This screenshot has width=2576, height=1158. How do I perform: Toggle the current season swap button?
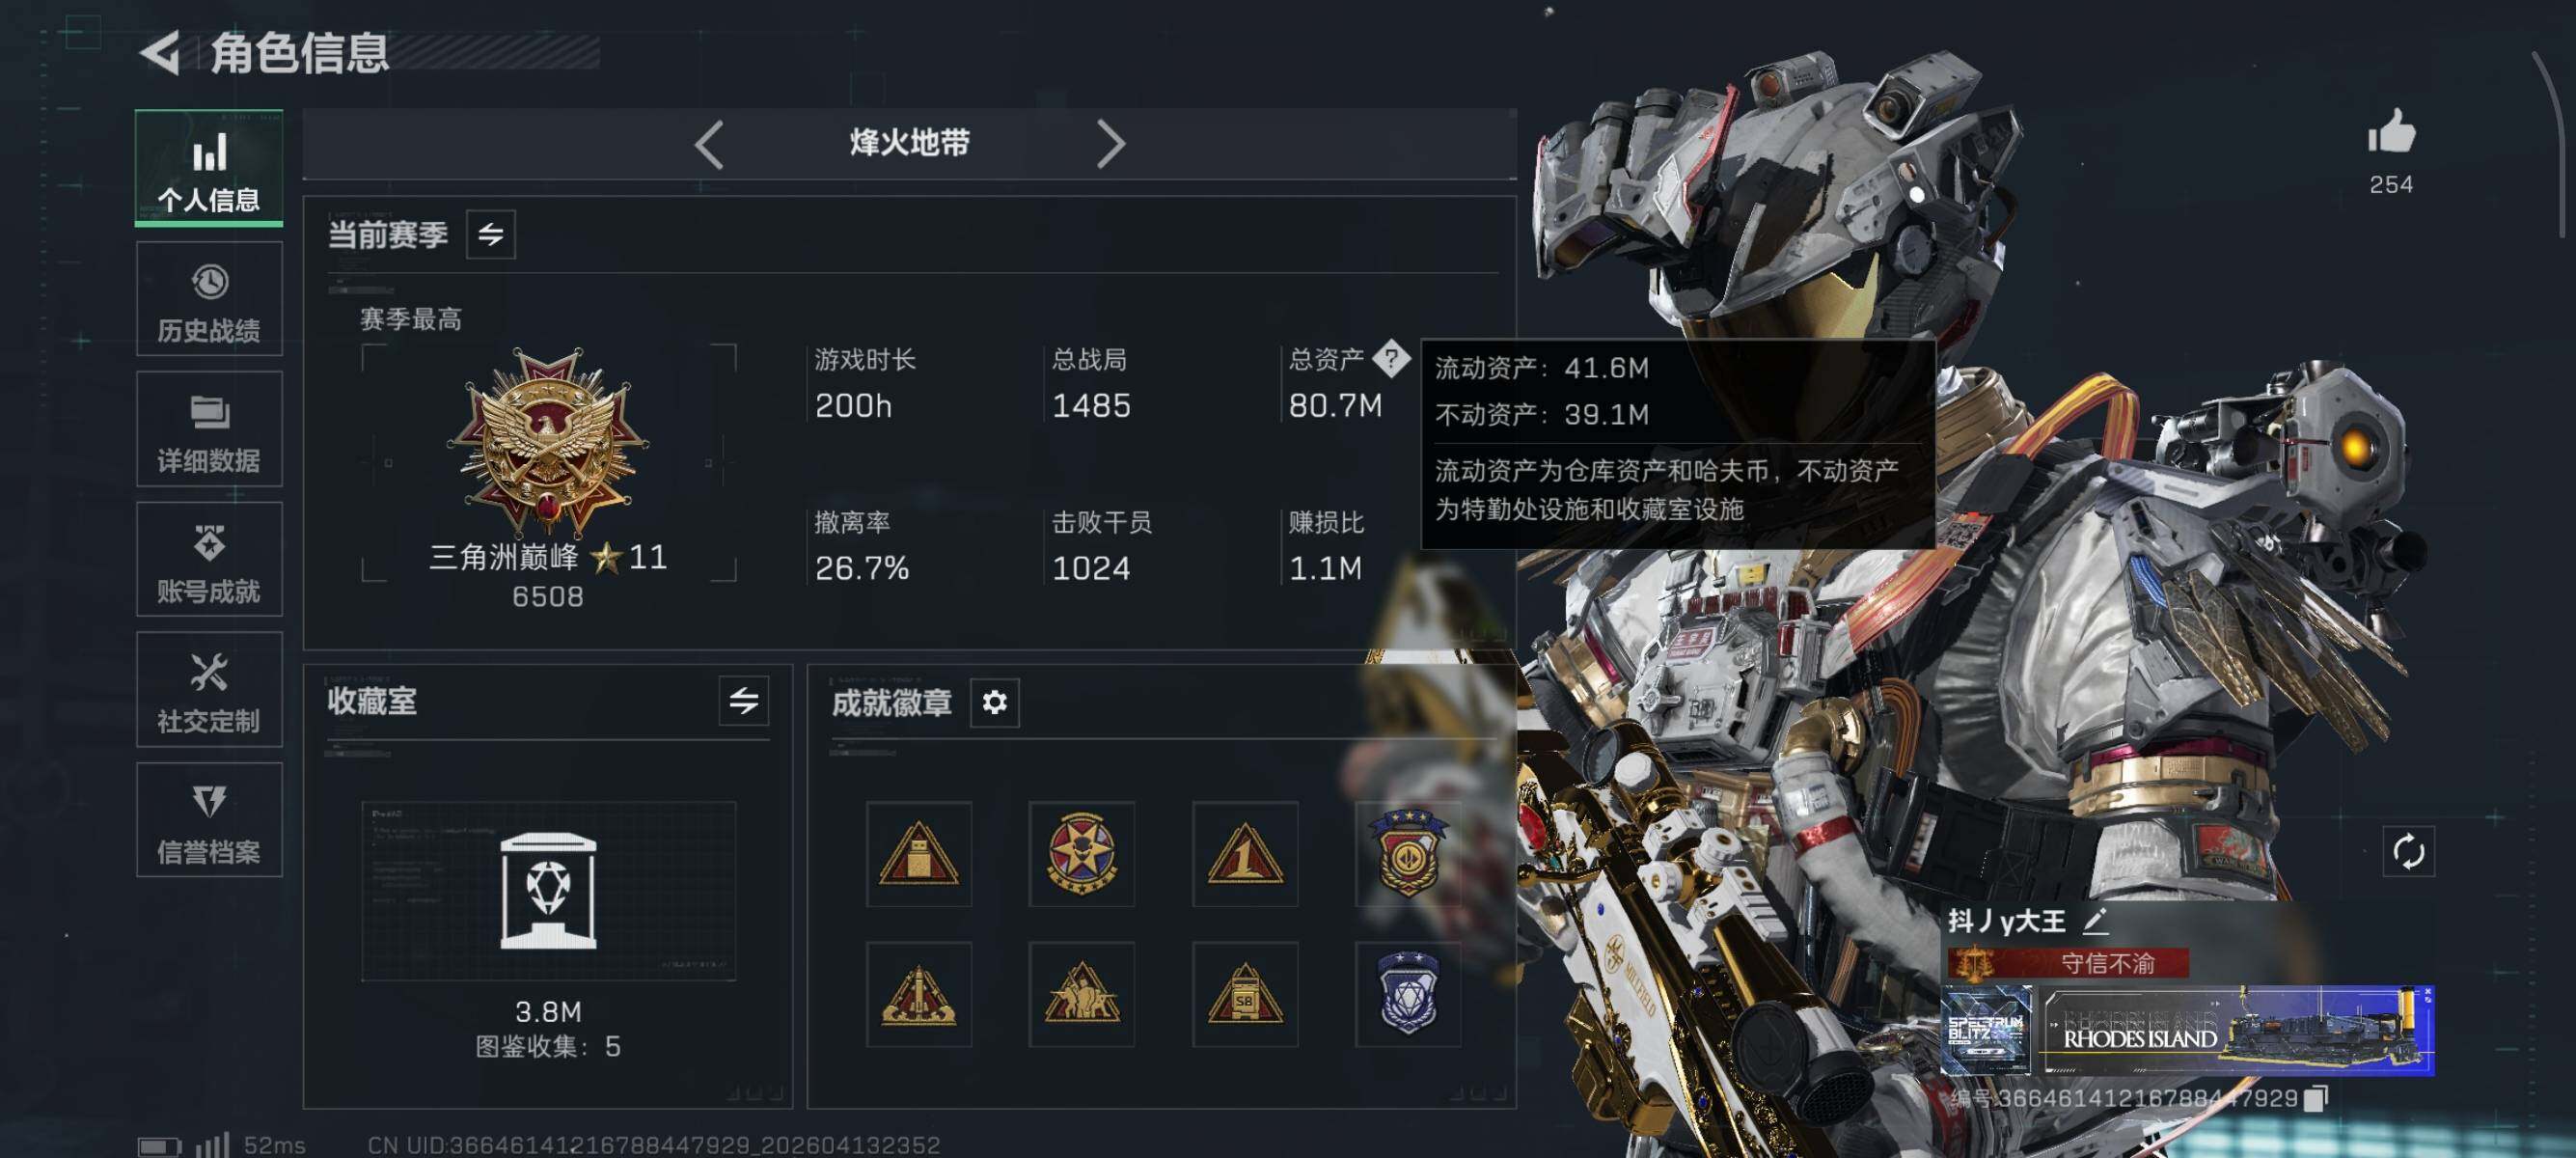click(x=491, y=234)
